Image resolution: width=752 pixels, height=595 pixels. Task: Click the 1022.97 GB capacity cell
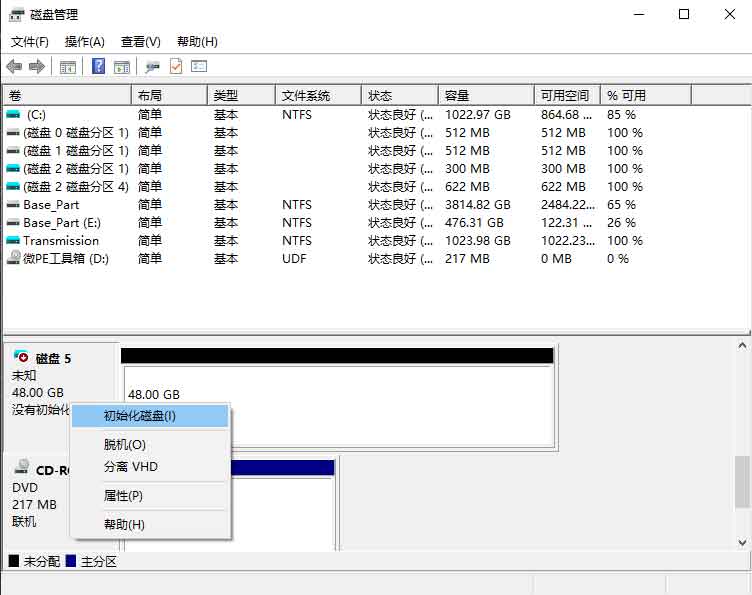[x=478, y=115]
